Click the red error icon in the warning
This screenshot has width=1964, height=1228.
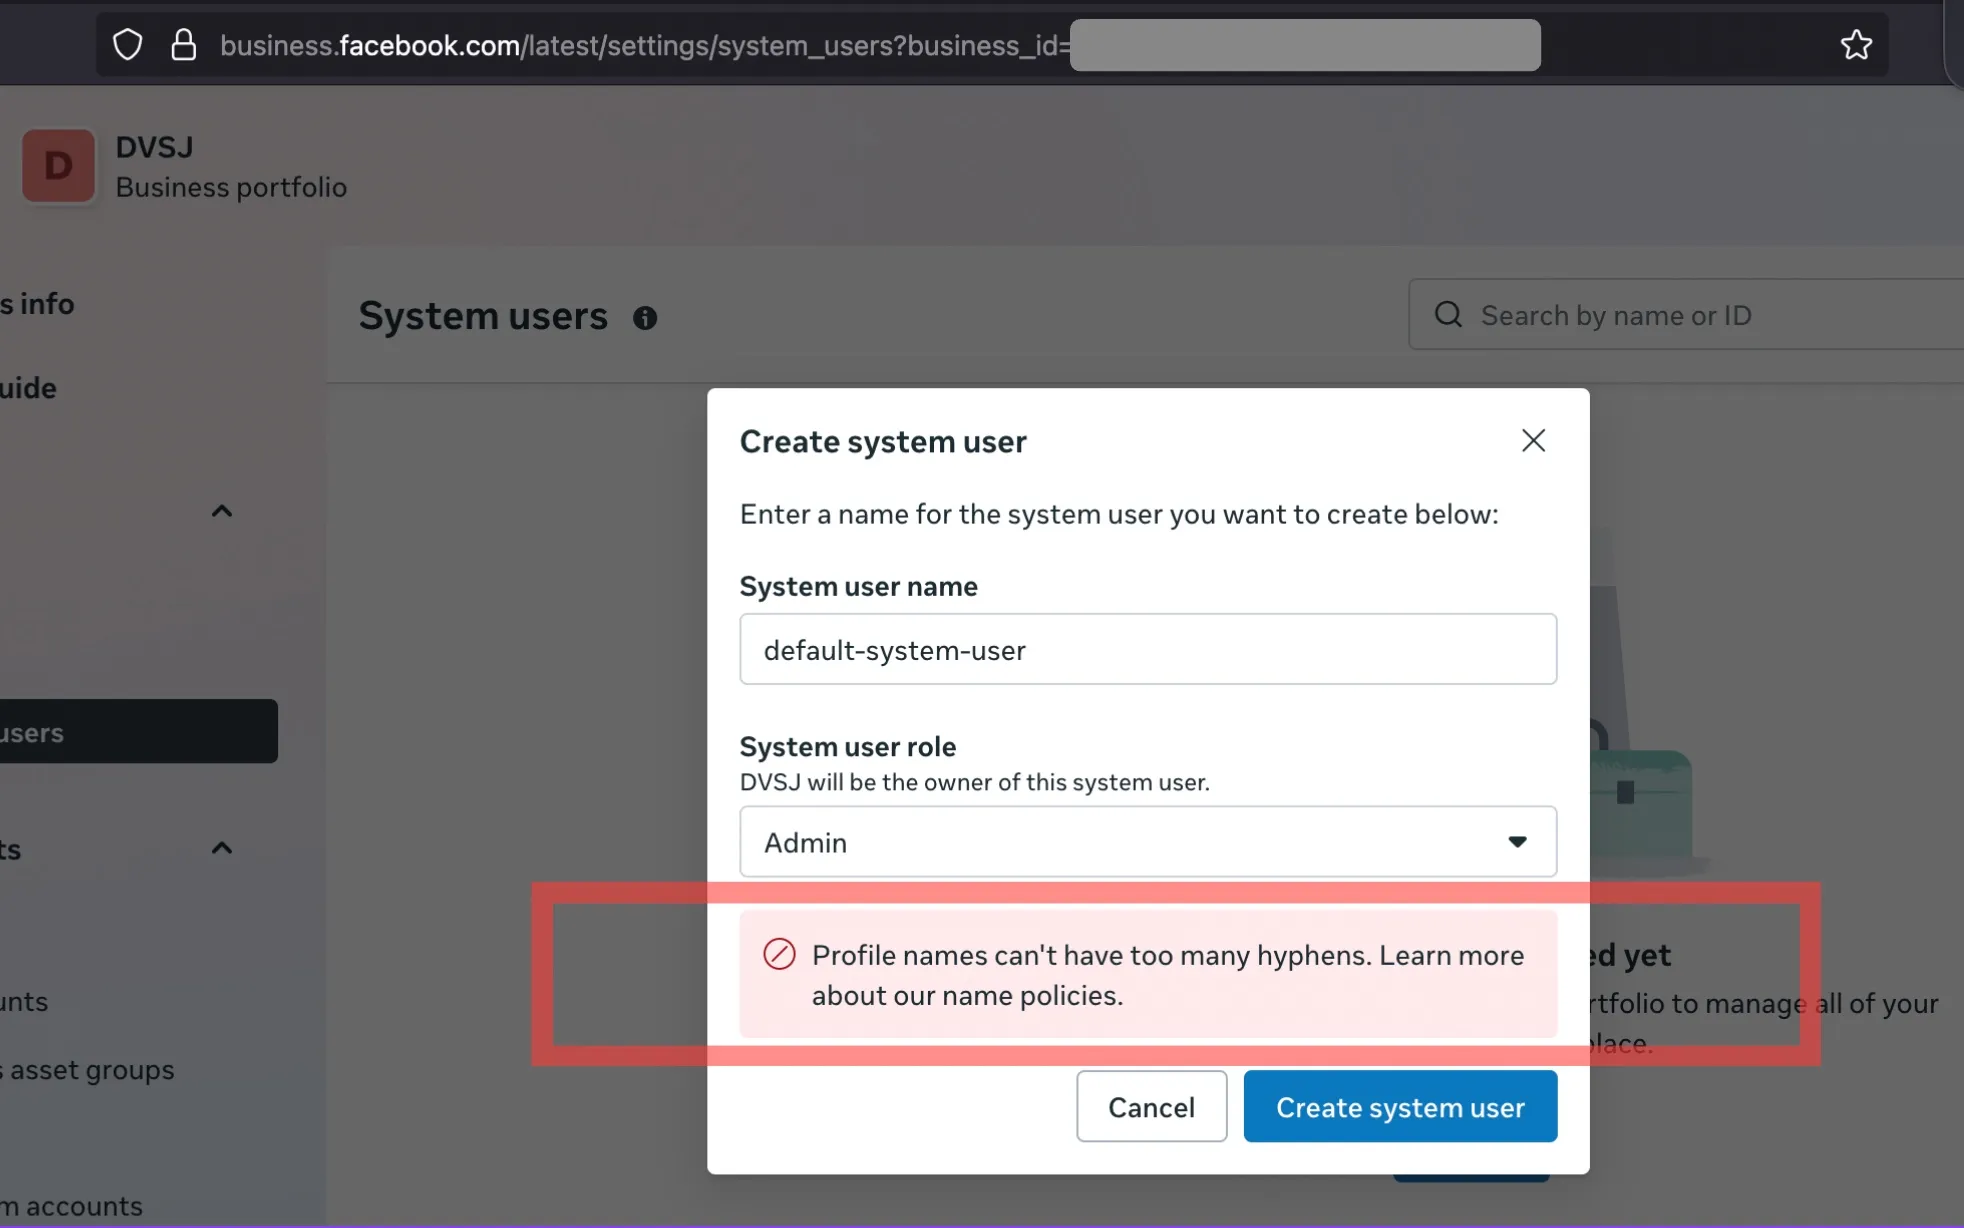779,954
